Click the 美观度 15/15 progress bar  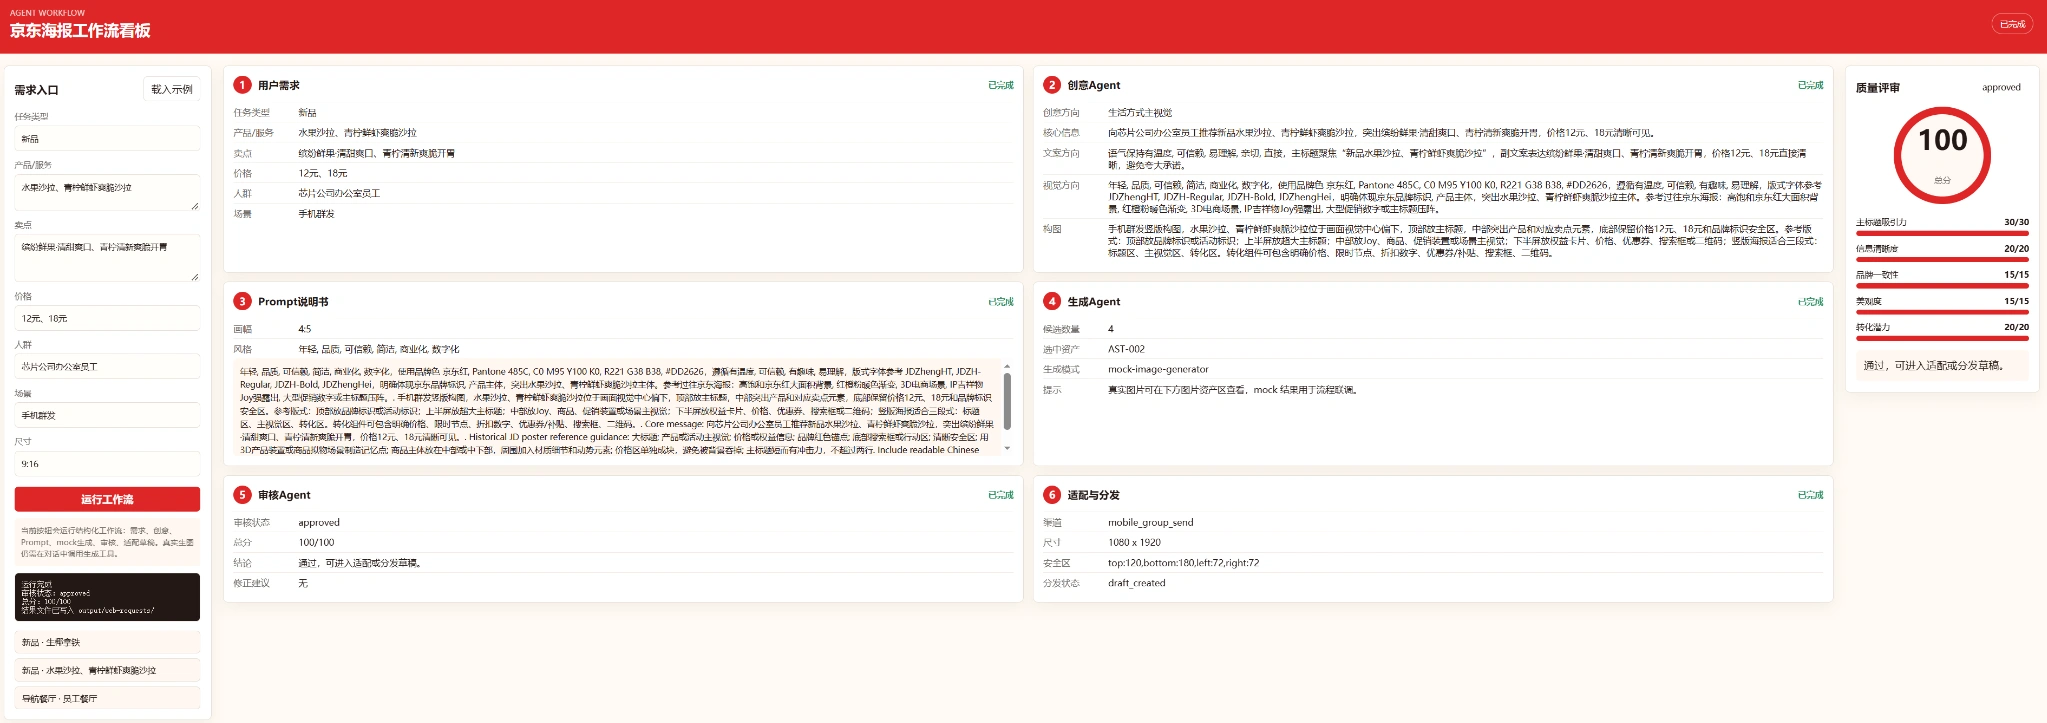(x=1942, y=312)
